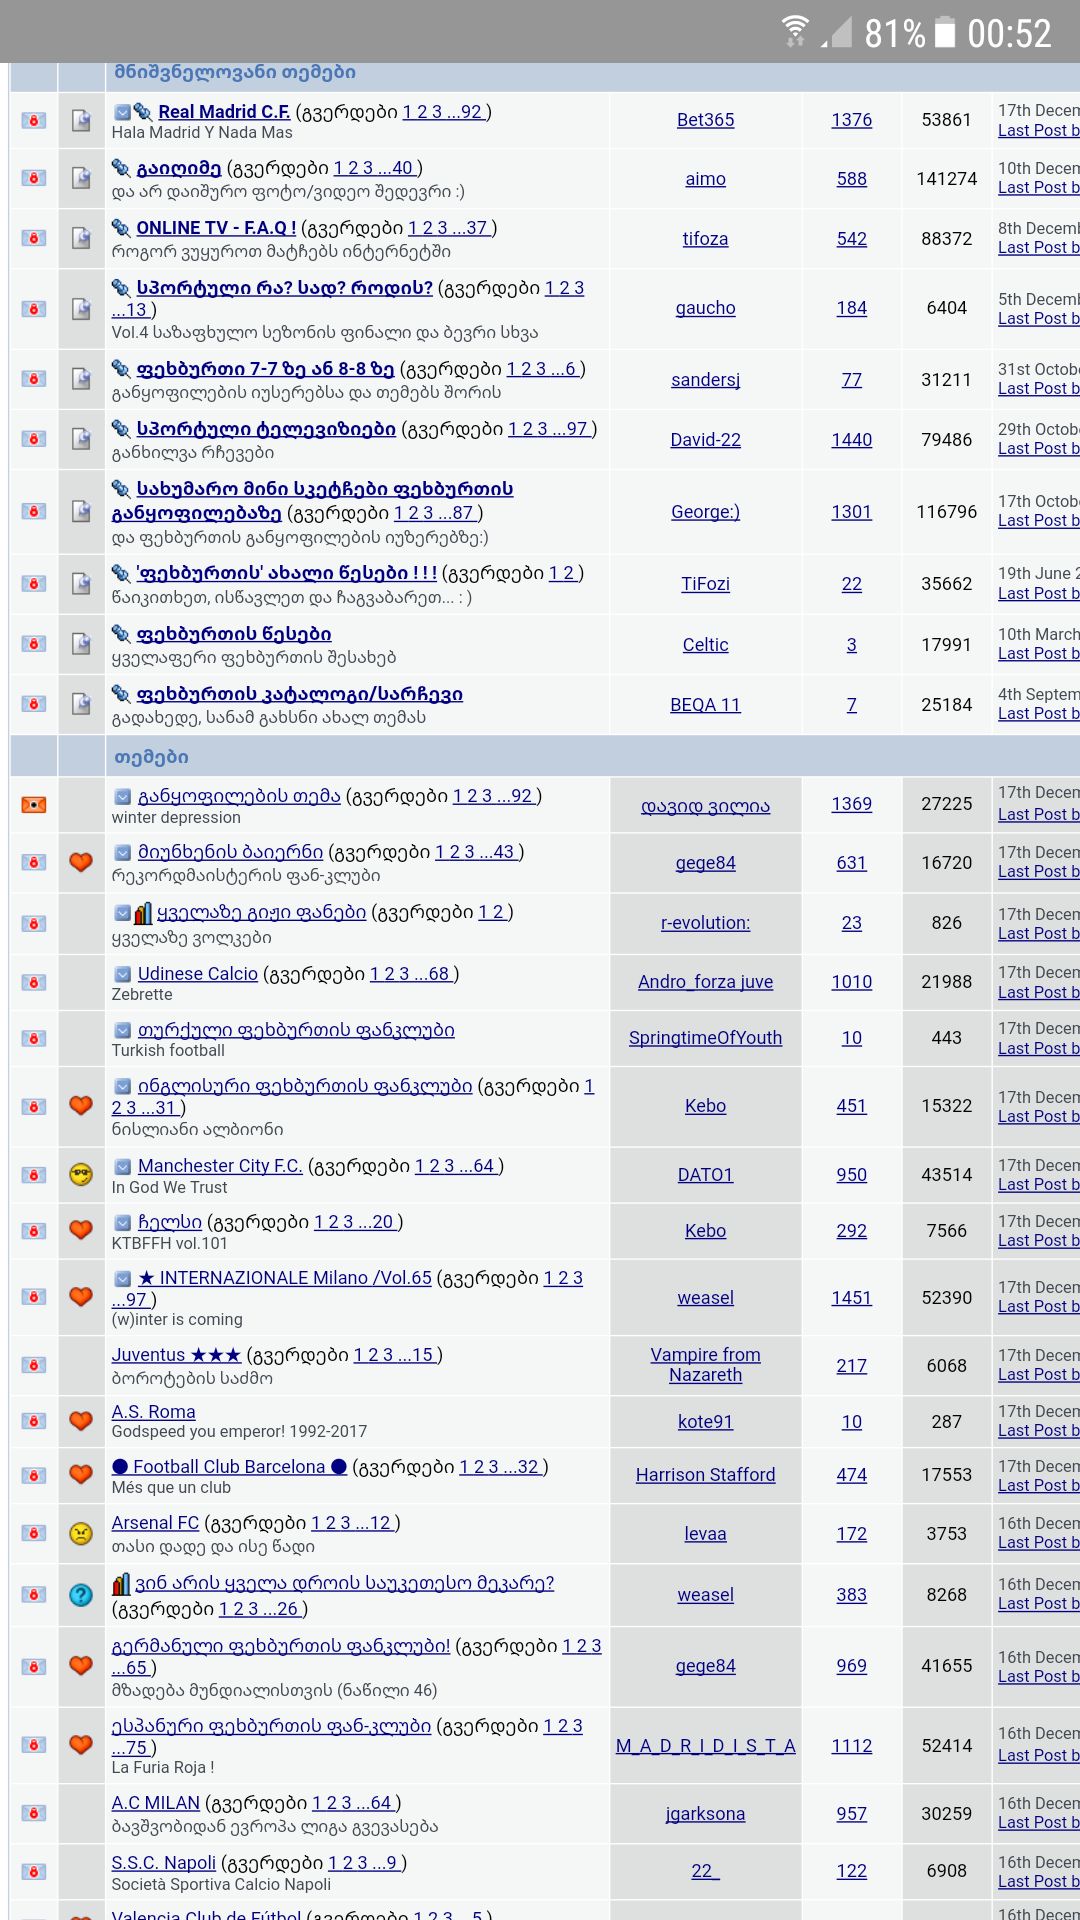
Task: Click folder status icon in Juventus row
Action: click(x=34, y=1365)
